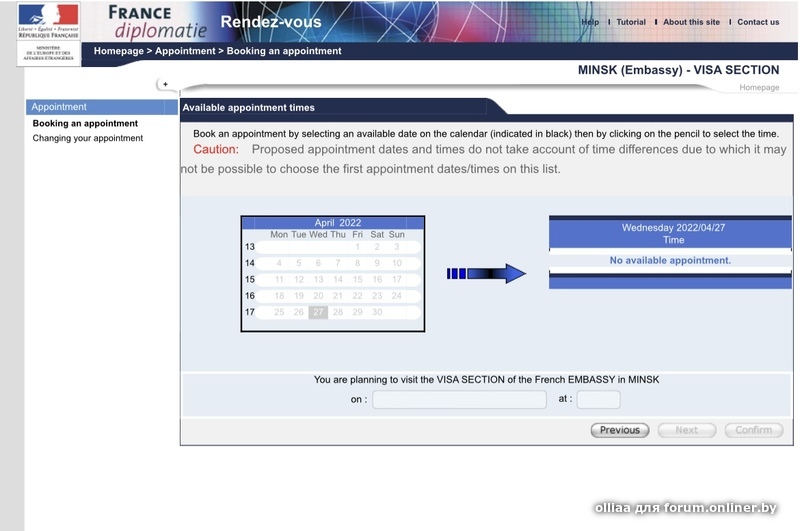Click the No available appointment message
Screen dimensions: 800x531
(x=670, y=261)
